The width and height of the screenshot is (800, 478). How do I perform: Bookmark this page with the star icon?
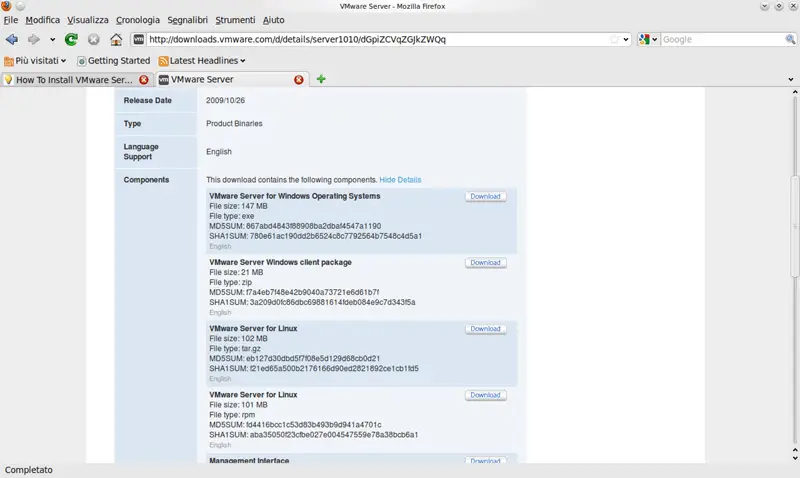(x=614, y=39)
